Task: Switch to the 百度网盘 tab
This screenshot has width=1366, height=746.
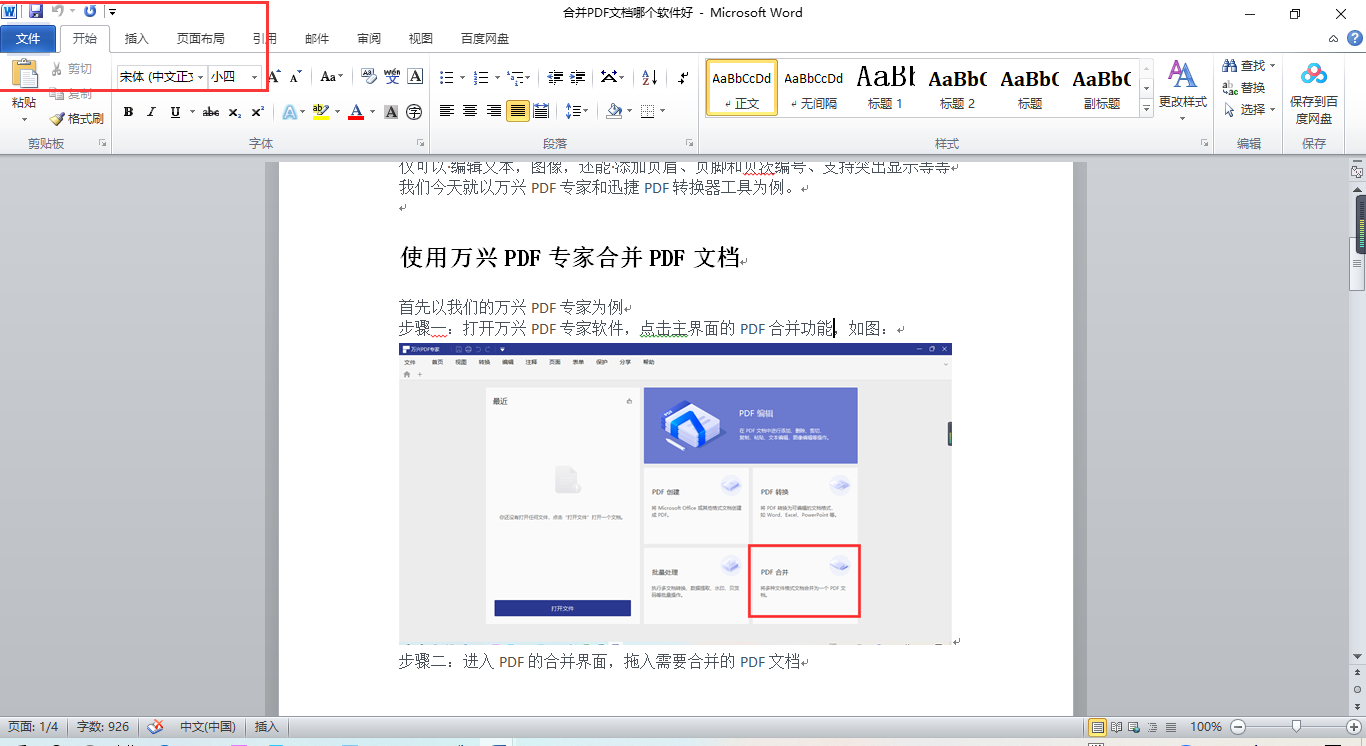Action: point(485,39)
